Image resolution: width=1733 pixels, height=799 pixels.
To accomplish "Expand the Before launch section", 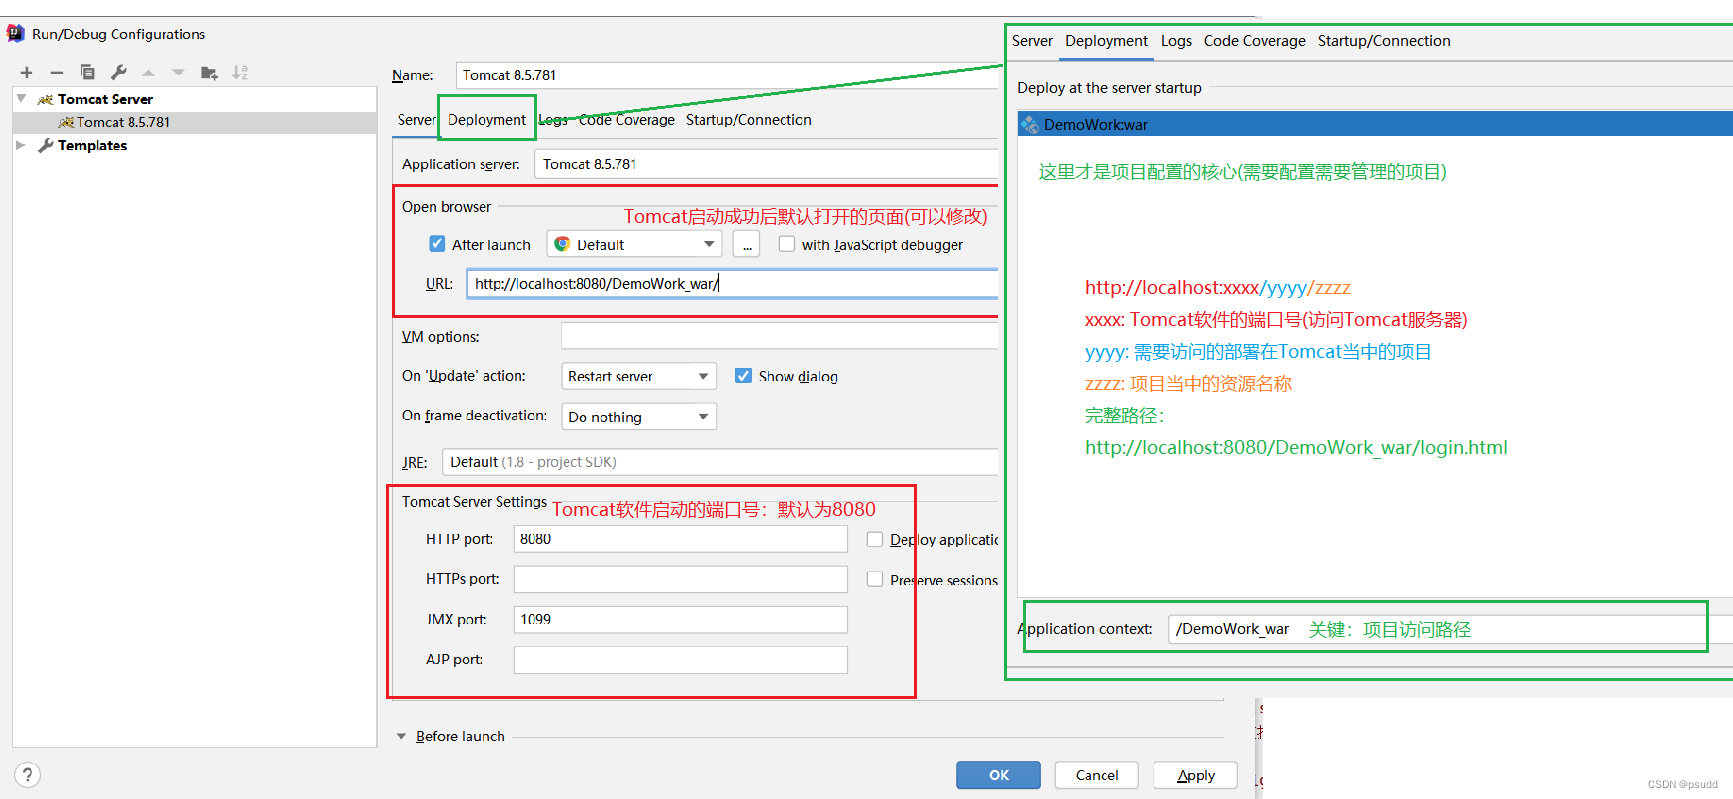I will tap(401, 736).
